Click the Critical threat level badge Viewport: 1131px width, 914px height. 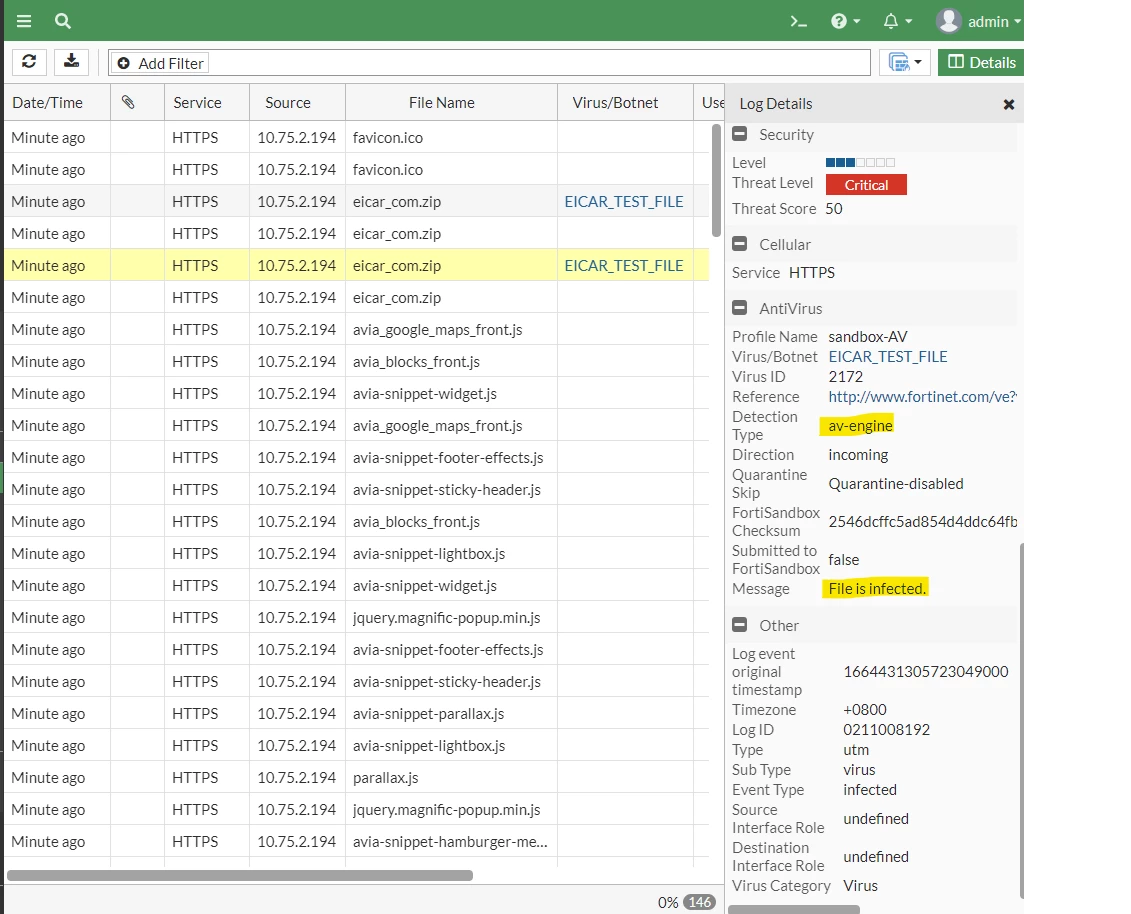pos(866,185)
